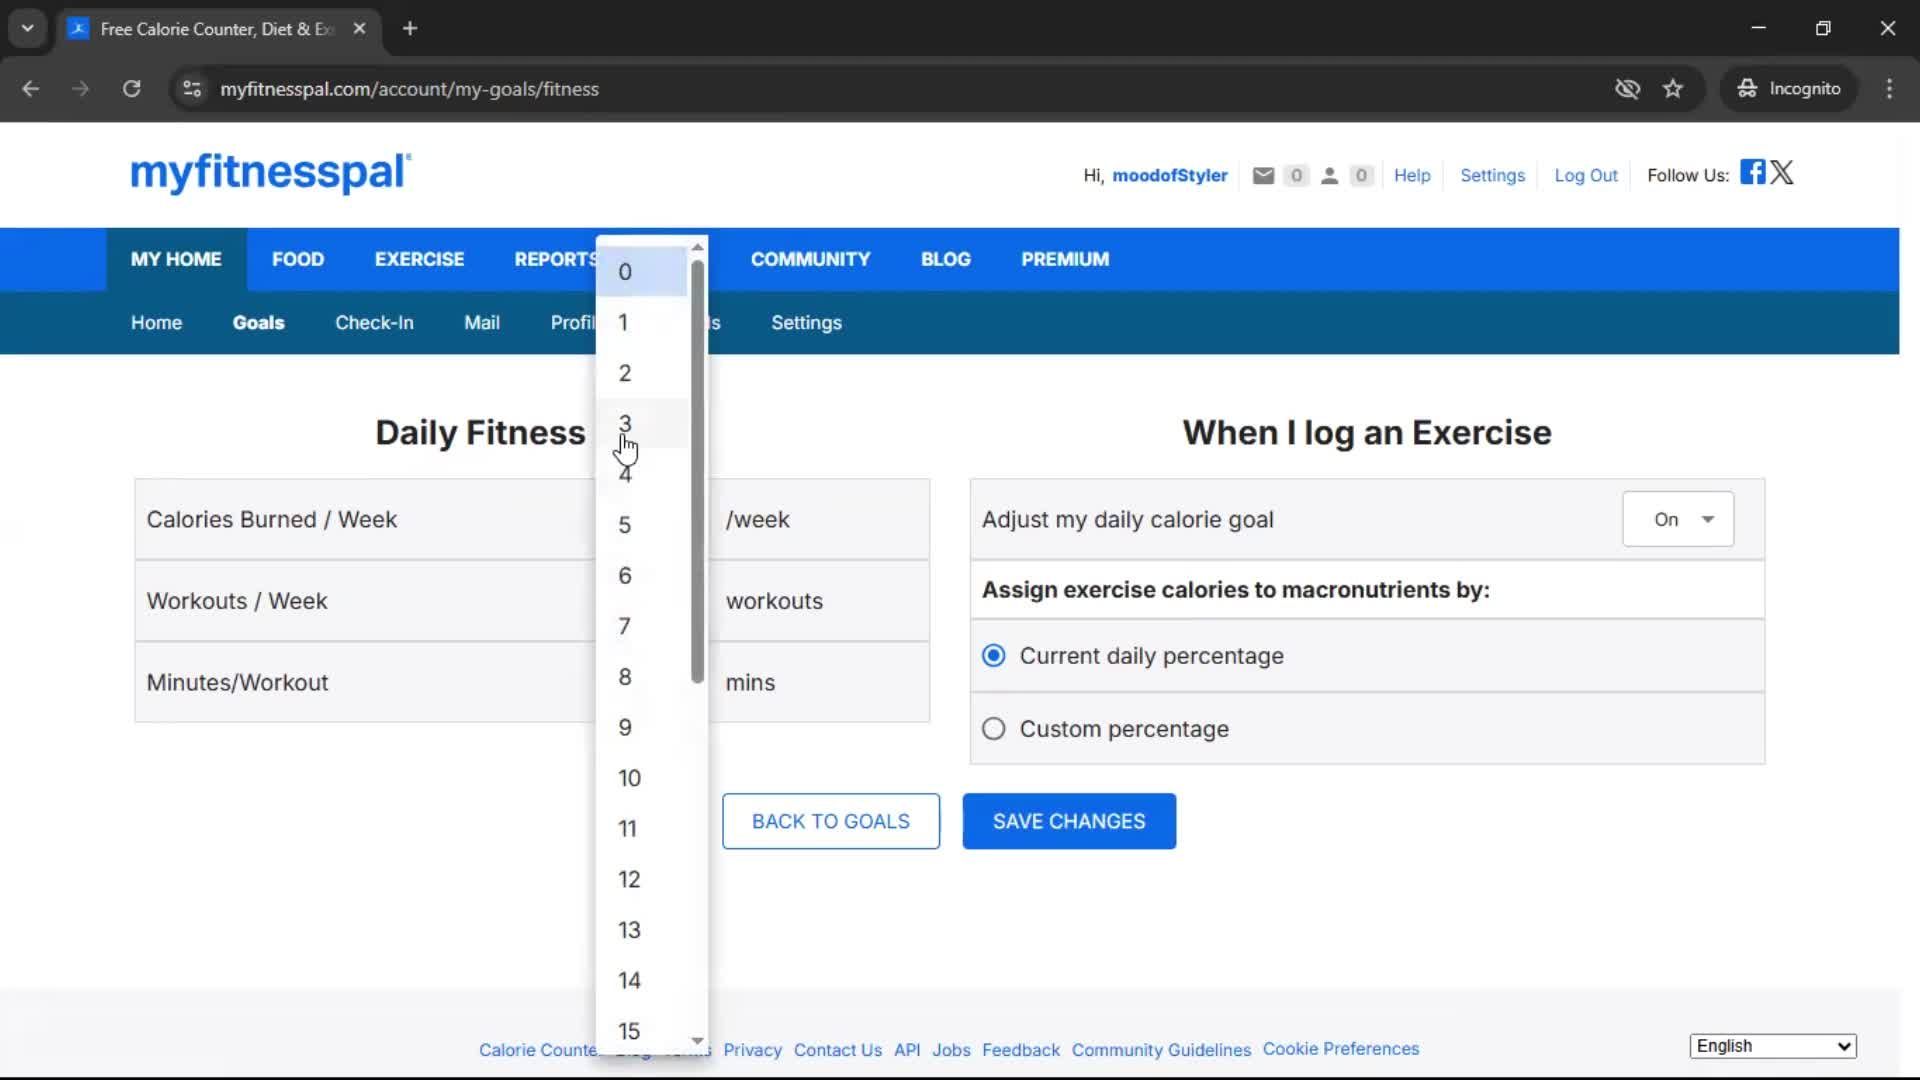
Task: Open the site information icon in address bar
Action: [x=192, y=89]
